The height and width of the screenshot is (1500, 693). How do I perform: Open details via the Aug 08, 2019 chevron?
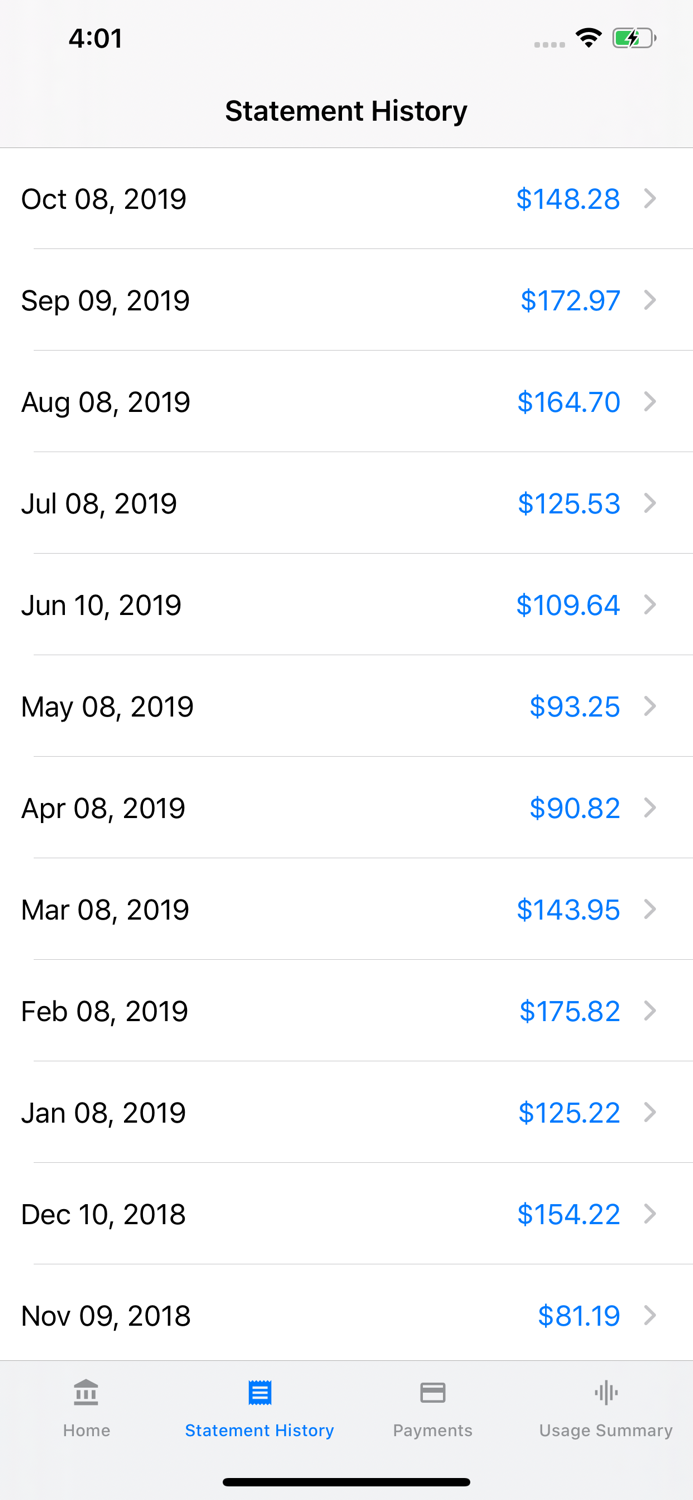point(650,401)
